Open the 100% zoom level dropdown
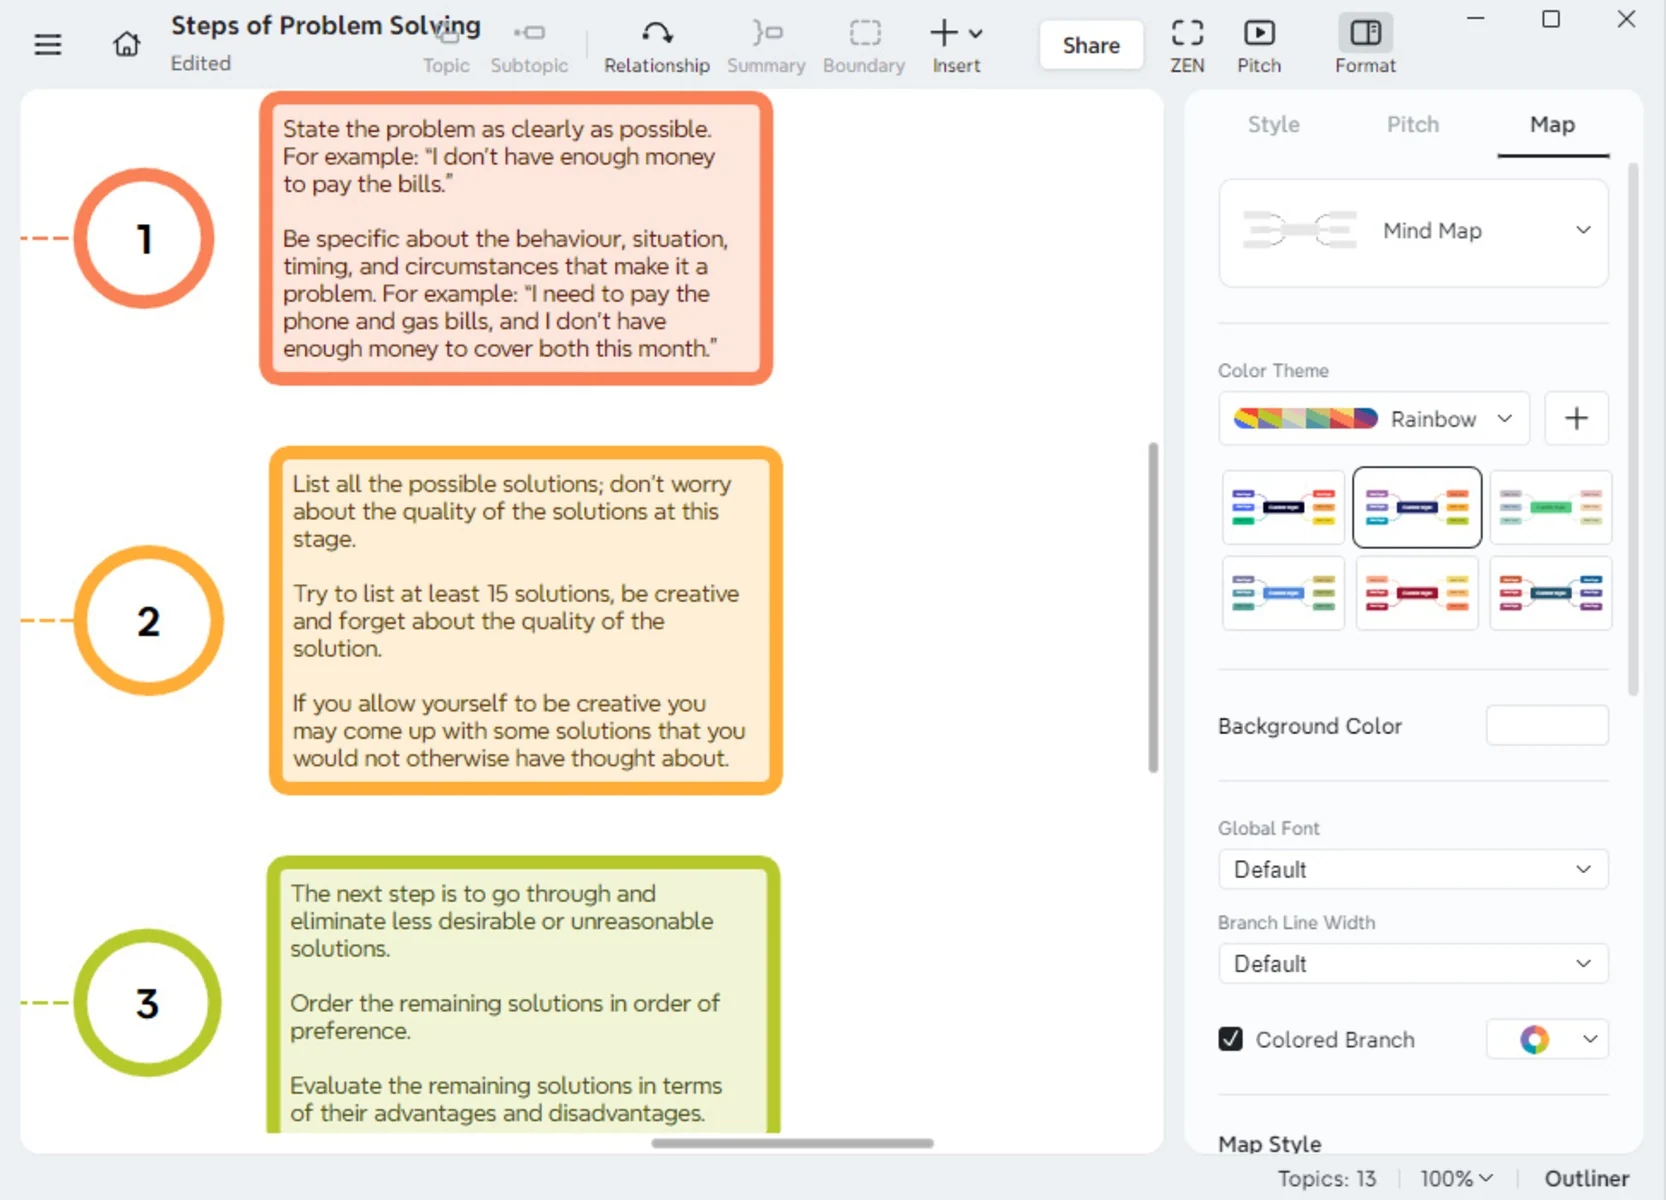 1456,1179
